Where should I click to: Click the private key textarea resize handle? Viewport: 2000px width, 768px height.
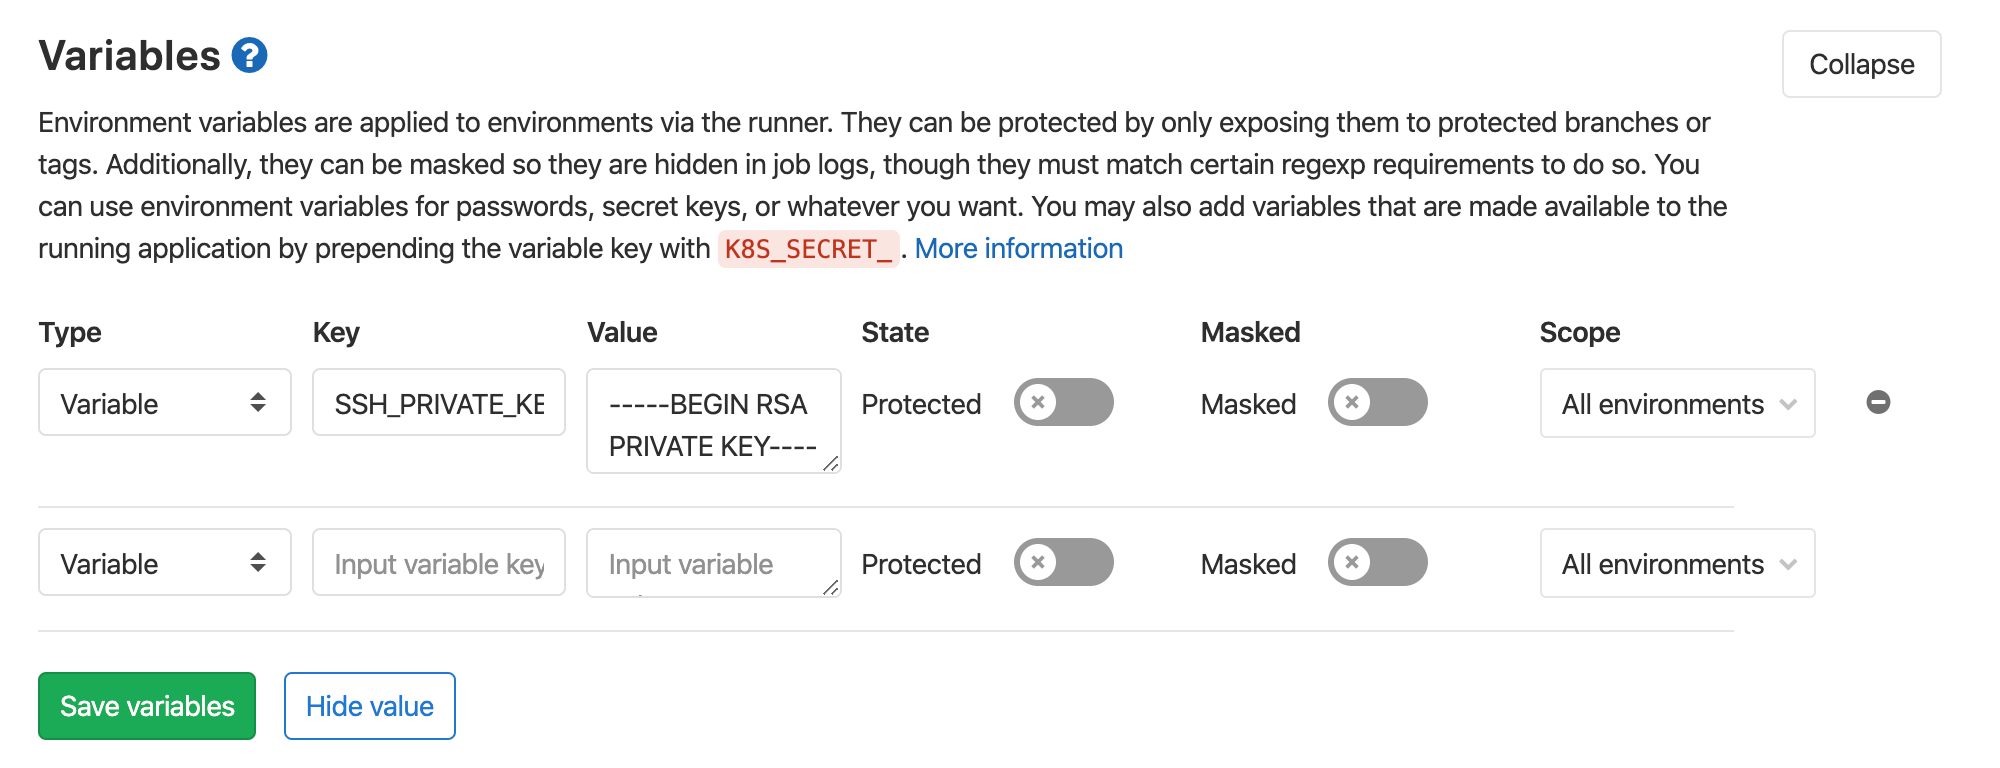coord(831,463)
